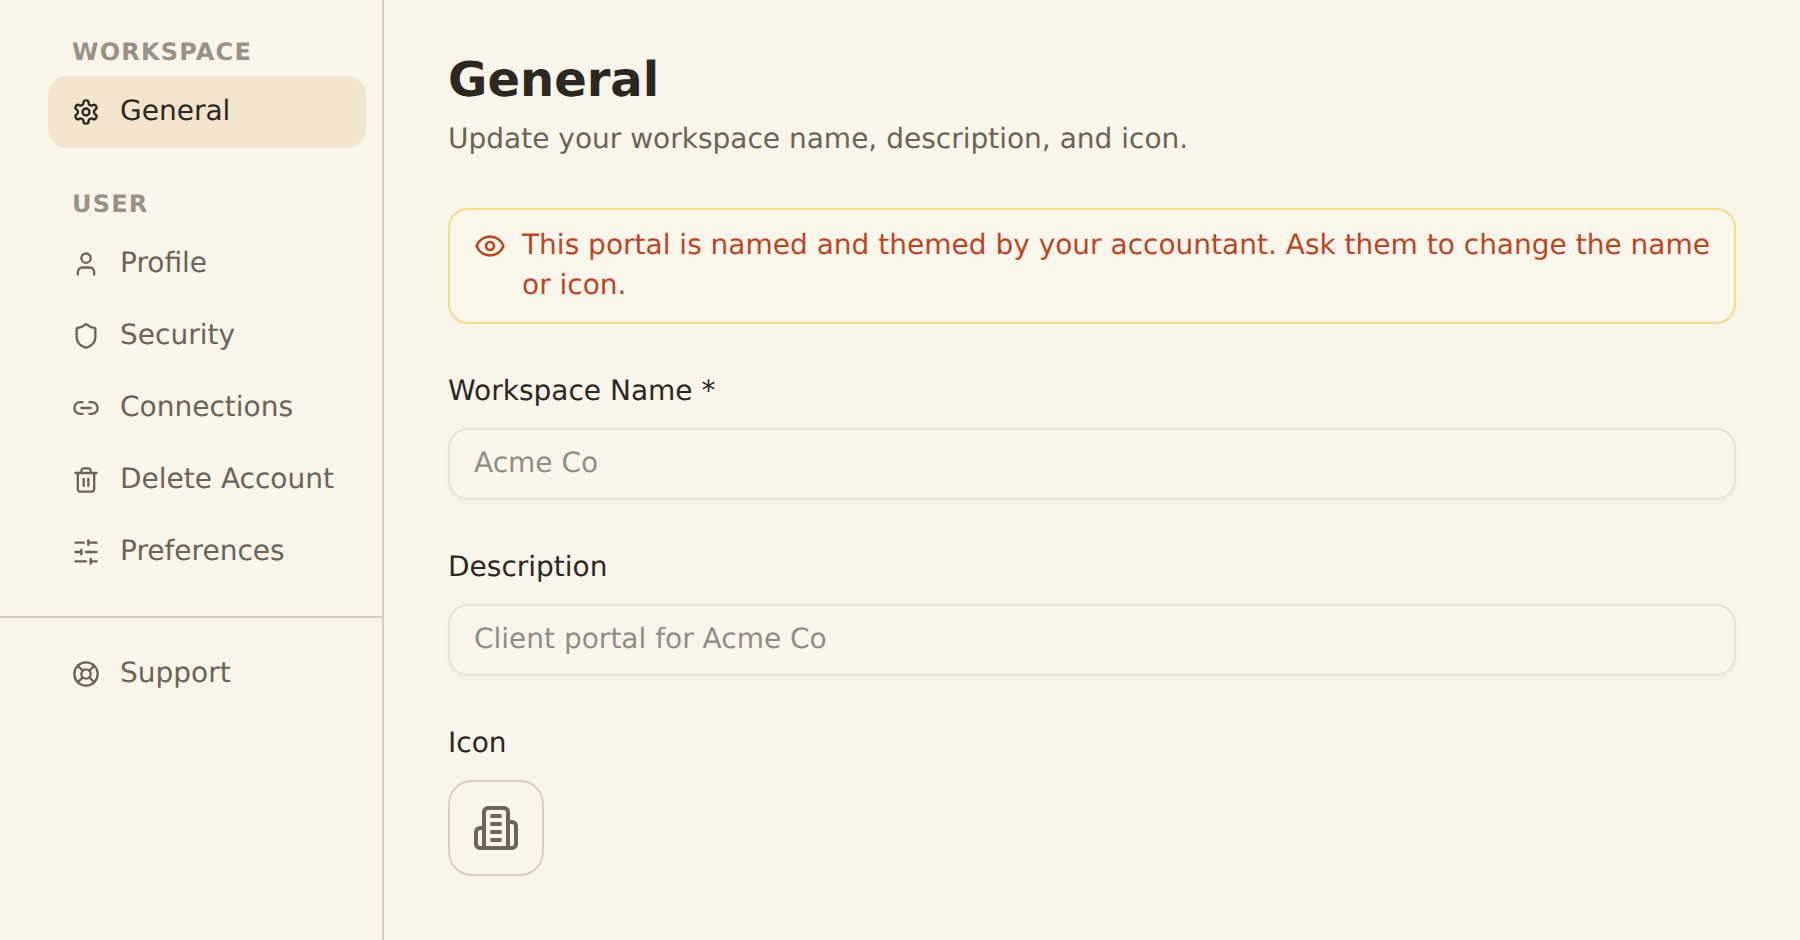Focus the Description input field

1092,640
